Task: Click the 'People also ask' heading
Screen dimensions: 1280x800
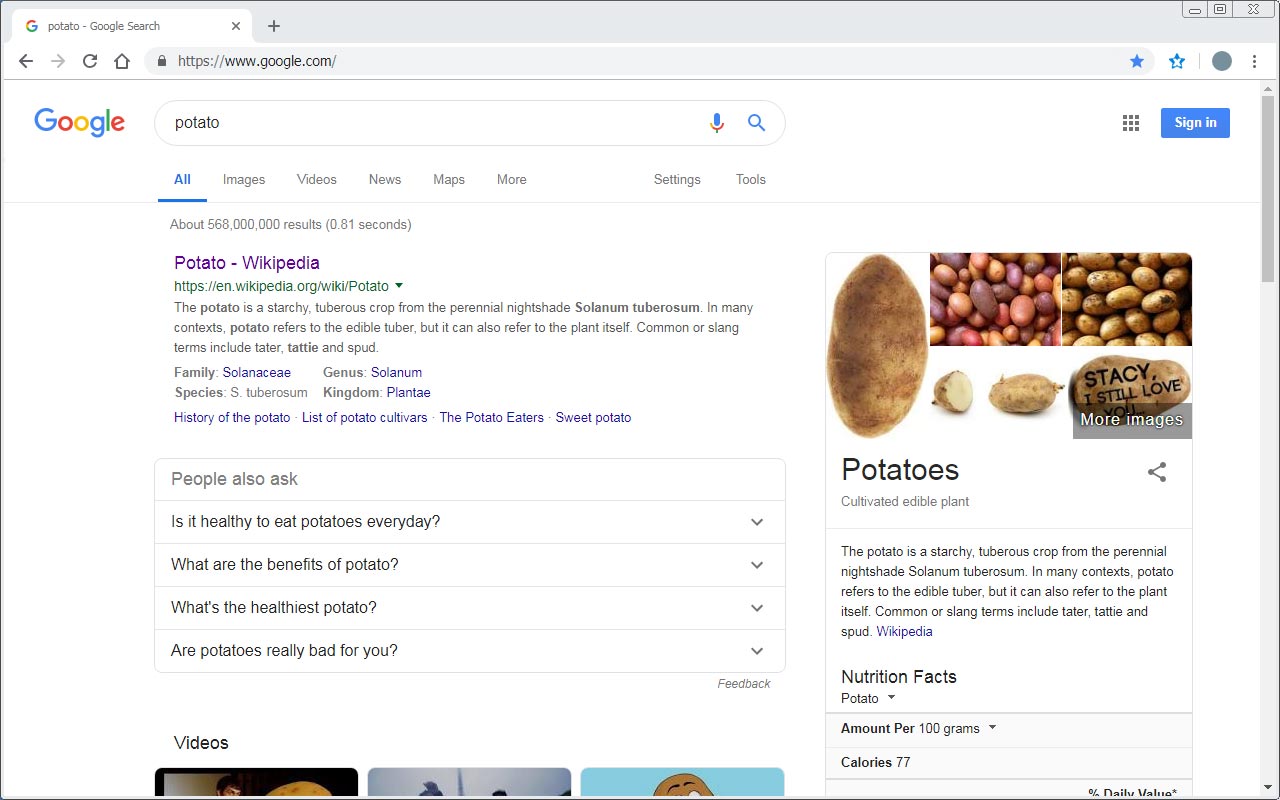Action: (x=235, y=480)
